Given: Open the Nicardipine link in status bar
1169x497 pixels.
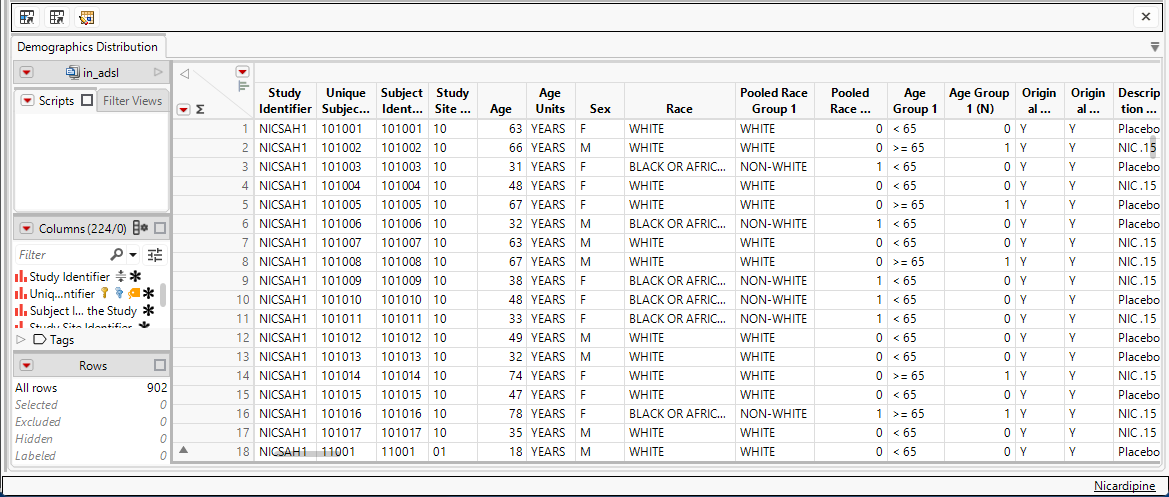Looking at the screenshot, I should (x=1127, y=485).
